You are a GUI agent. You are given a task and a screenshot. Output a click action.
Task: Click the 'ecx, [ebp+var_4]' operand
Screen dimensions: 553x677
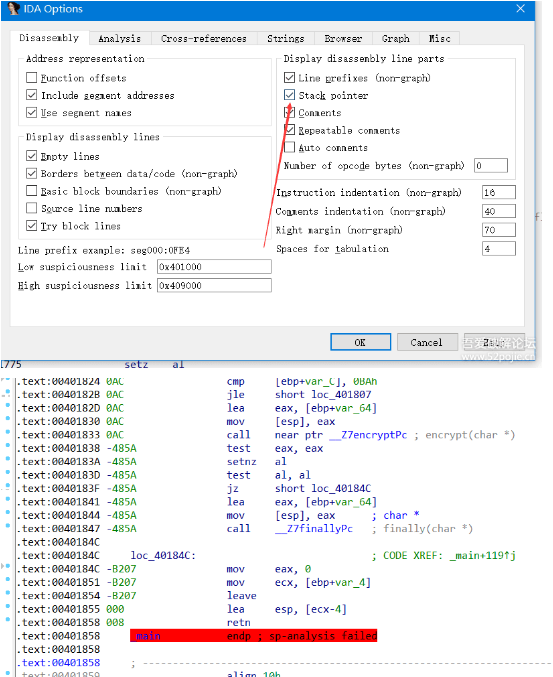(x=322, y=582)
